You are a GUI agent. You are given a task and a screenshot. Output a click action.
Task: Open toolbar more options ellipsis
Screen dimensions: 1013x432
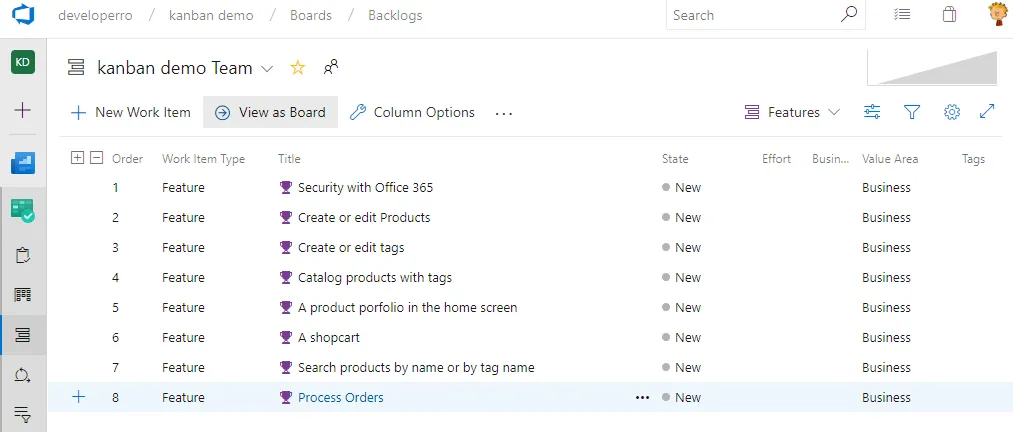click(x=504, y=113)
